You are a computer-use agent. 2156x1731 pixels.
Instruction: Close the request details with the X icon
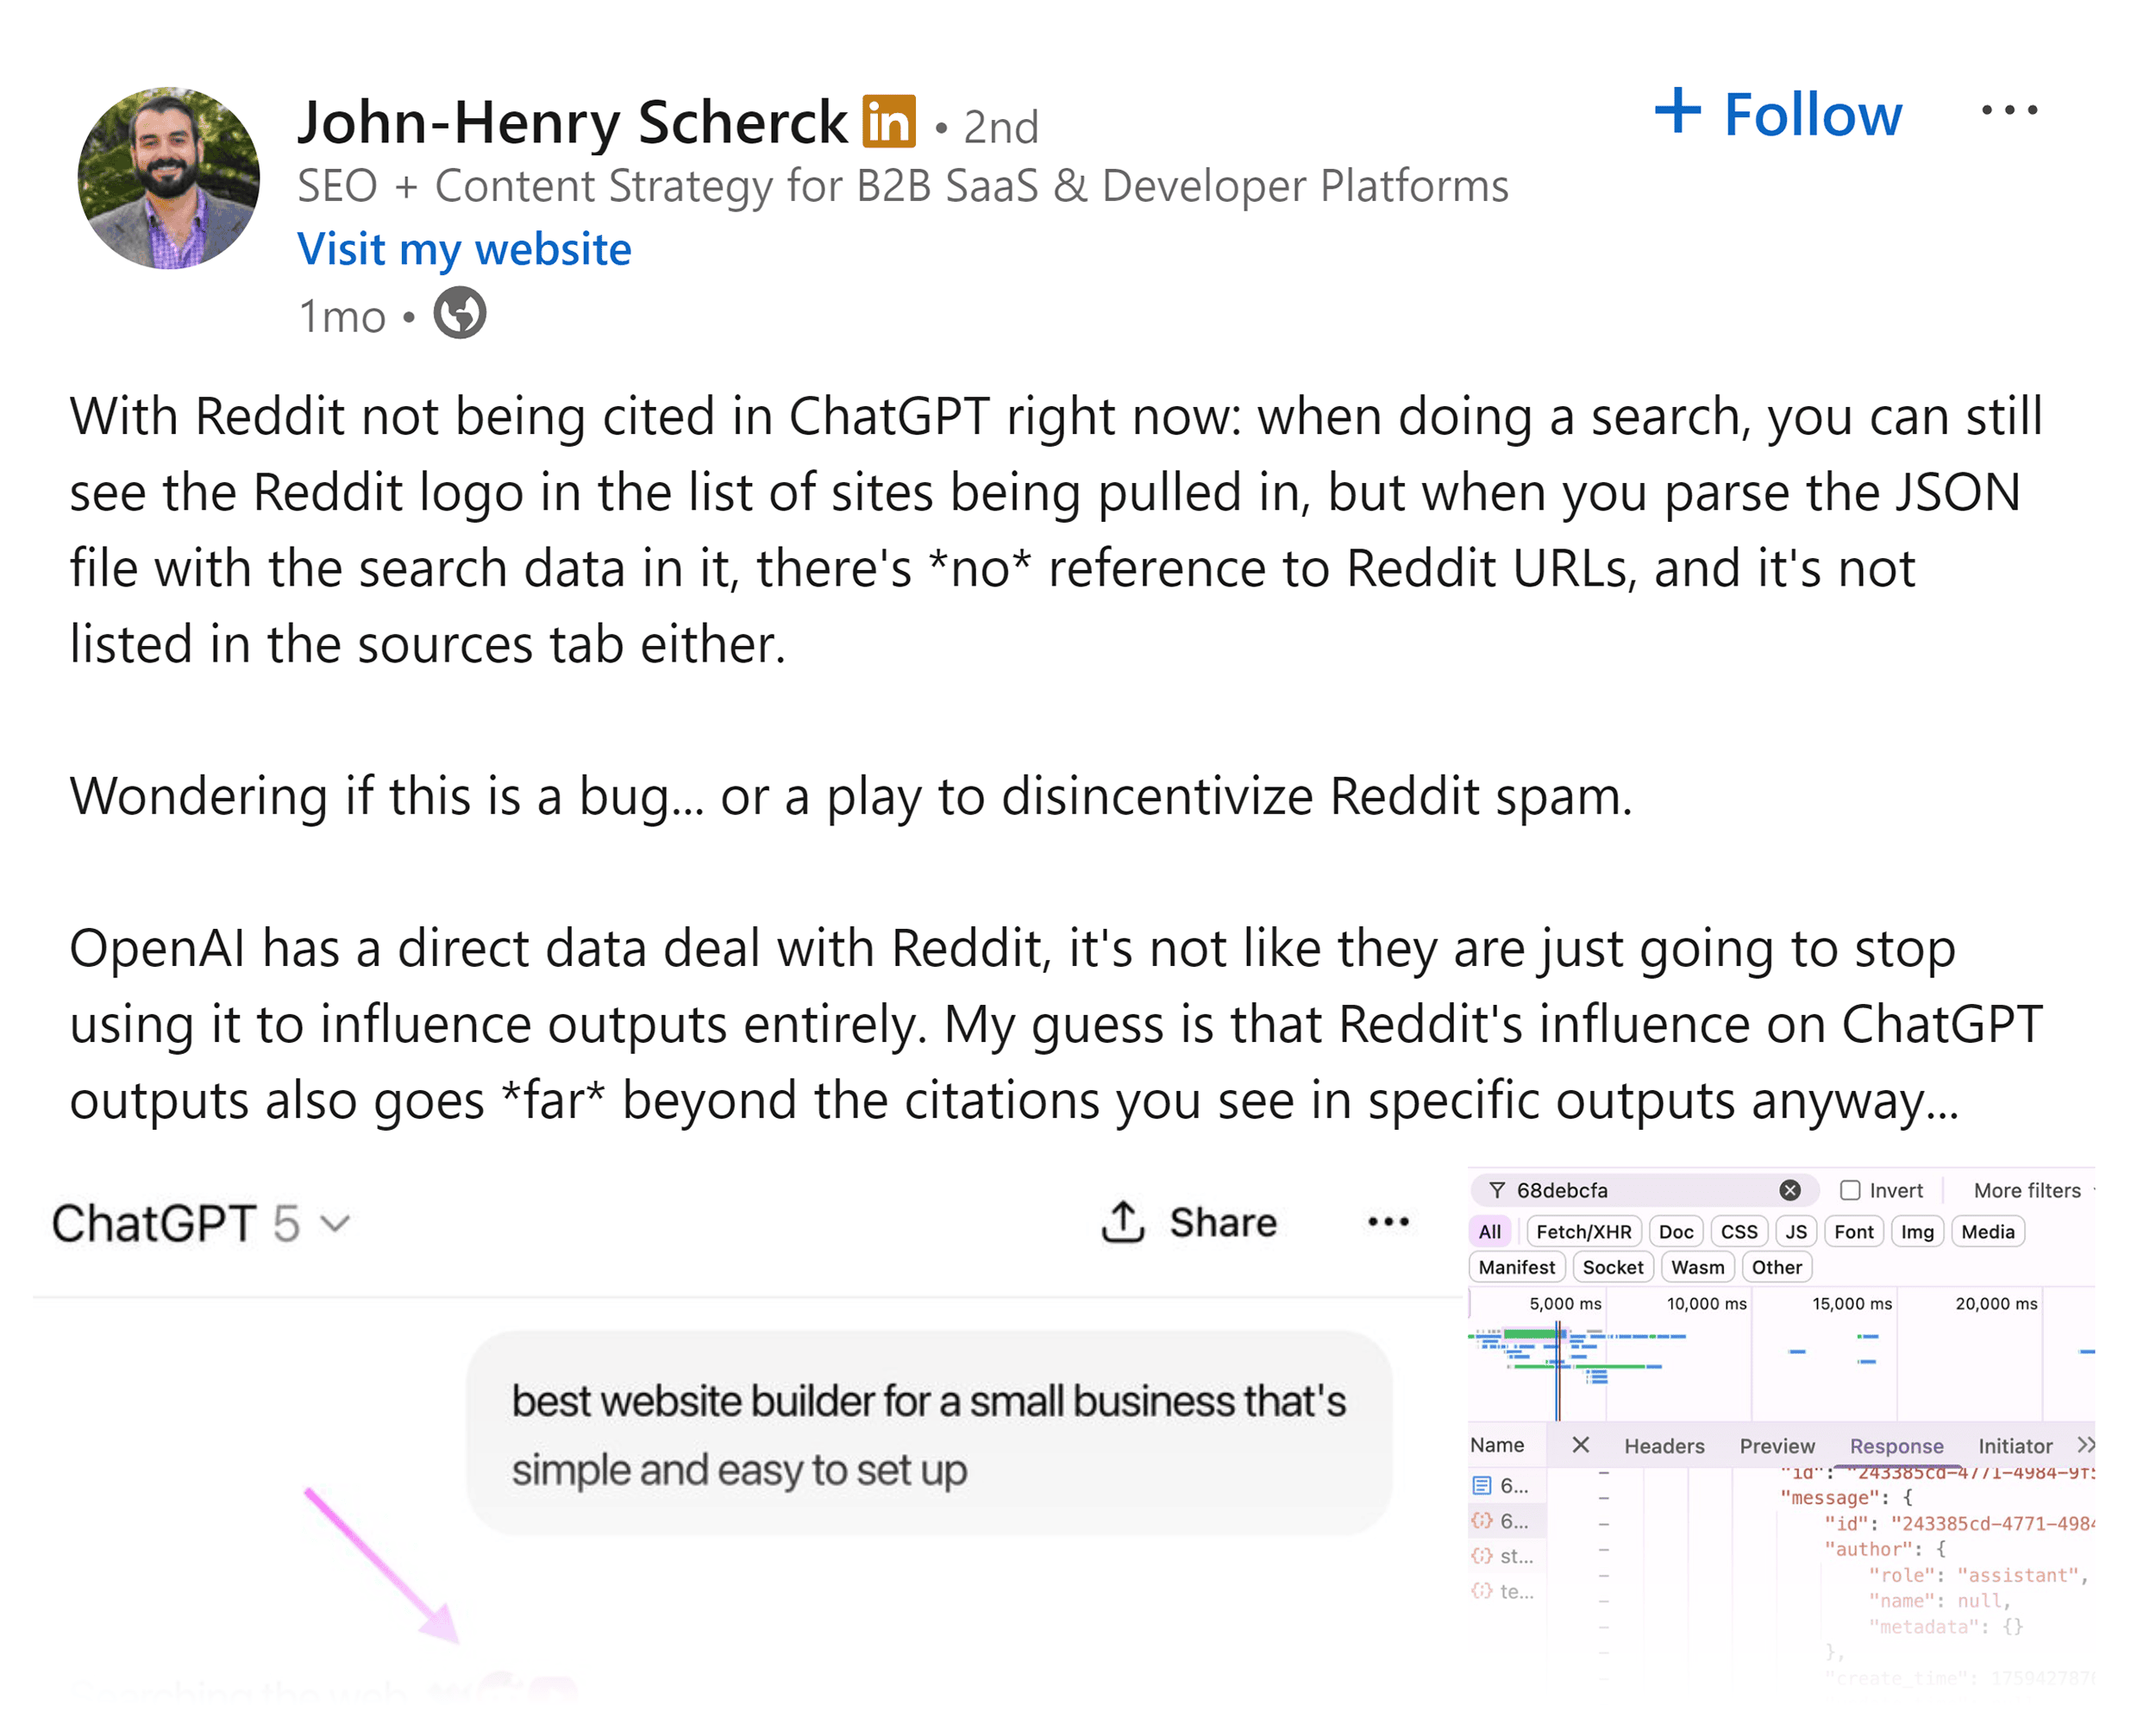(x=1580, y=1446)
